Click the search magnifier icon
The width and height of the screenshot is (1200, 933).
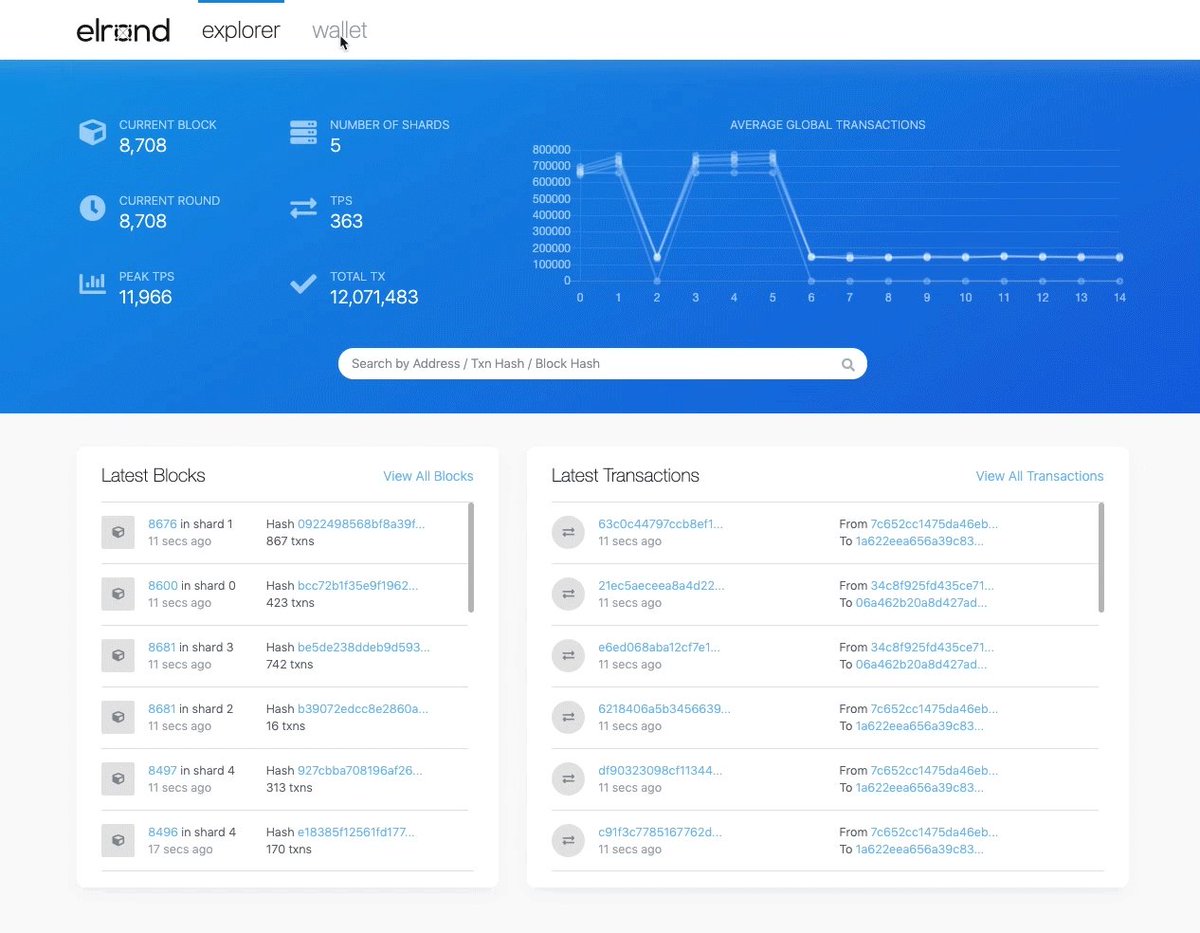848,365
